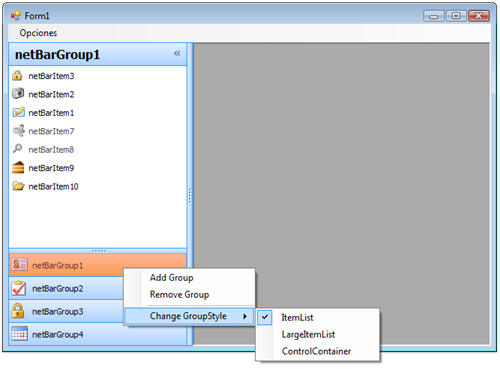500x369 pixels.
Task: Open the Opciones menu
Action: 38,33
